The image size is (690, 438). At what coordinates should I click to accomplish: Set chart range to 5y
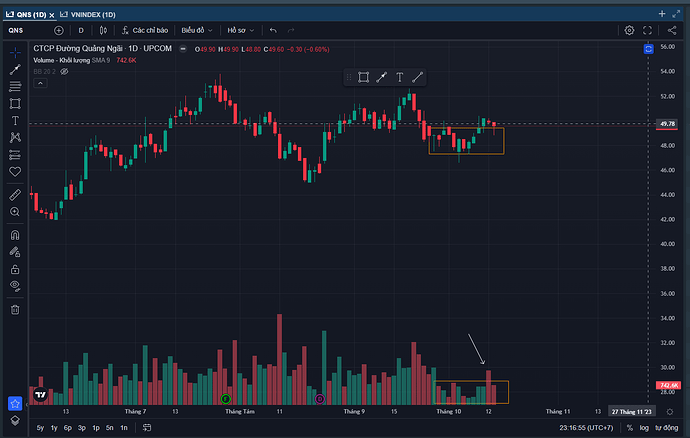coord(40,428)
